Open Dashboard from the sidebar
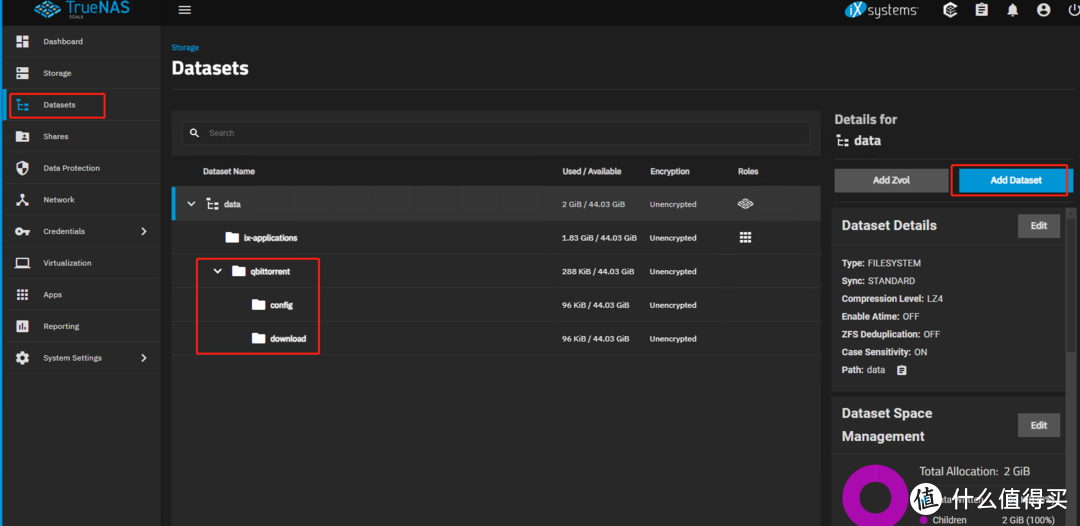 coord(62,42)
